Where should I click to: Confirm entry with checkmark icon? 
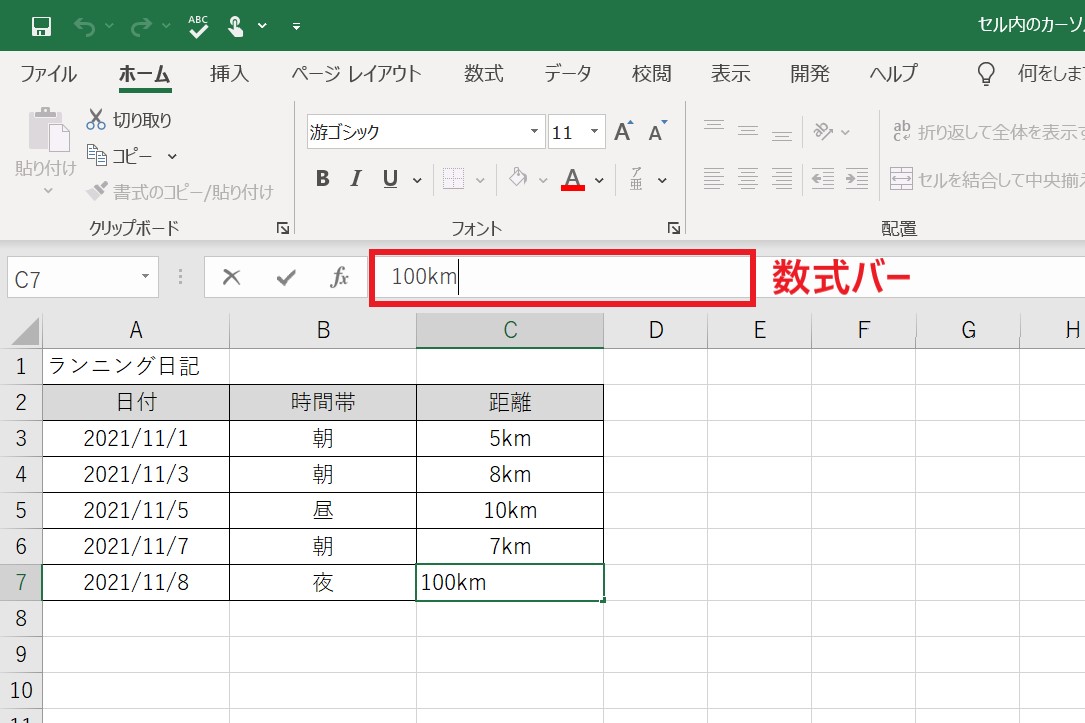pyautogui.click(x=286, y=277)
